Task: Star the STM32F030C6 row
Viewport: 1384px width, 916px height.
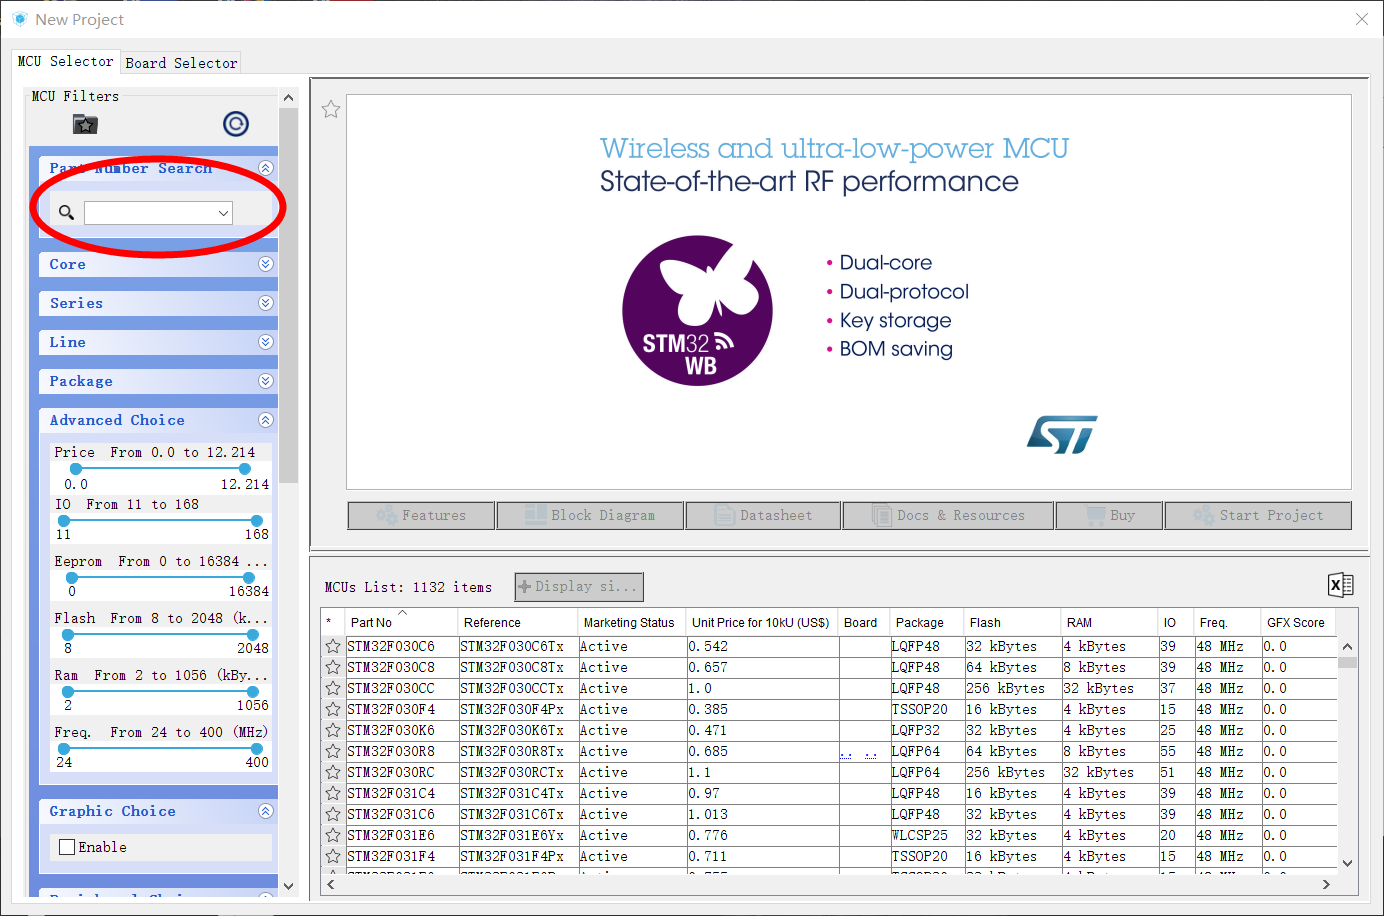Action: tap(333, 647)
